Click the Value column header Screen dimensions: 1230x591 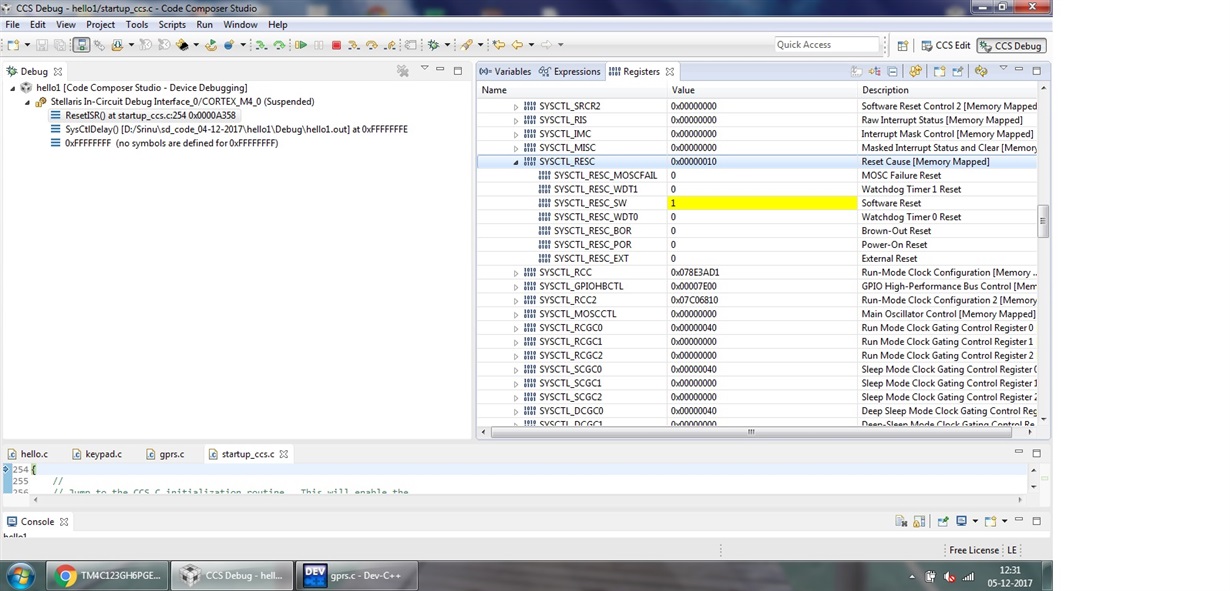763,90
